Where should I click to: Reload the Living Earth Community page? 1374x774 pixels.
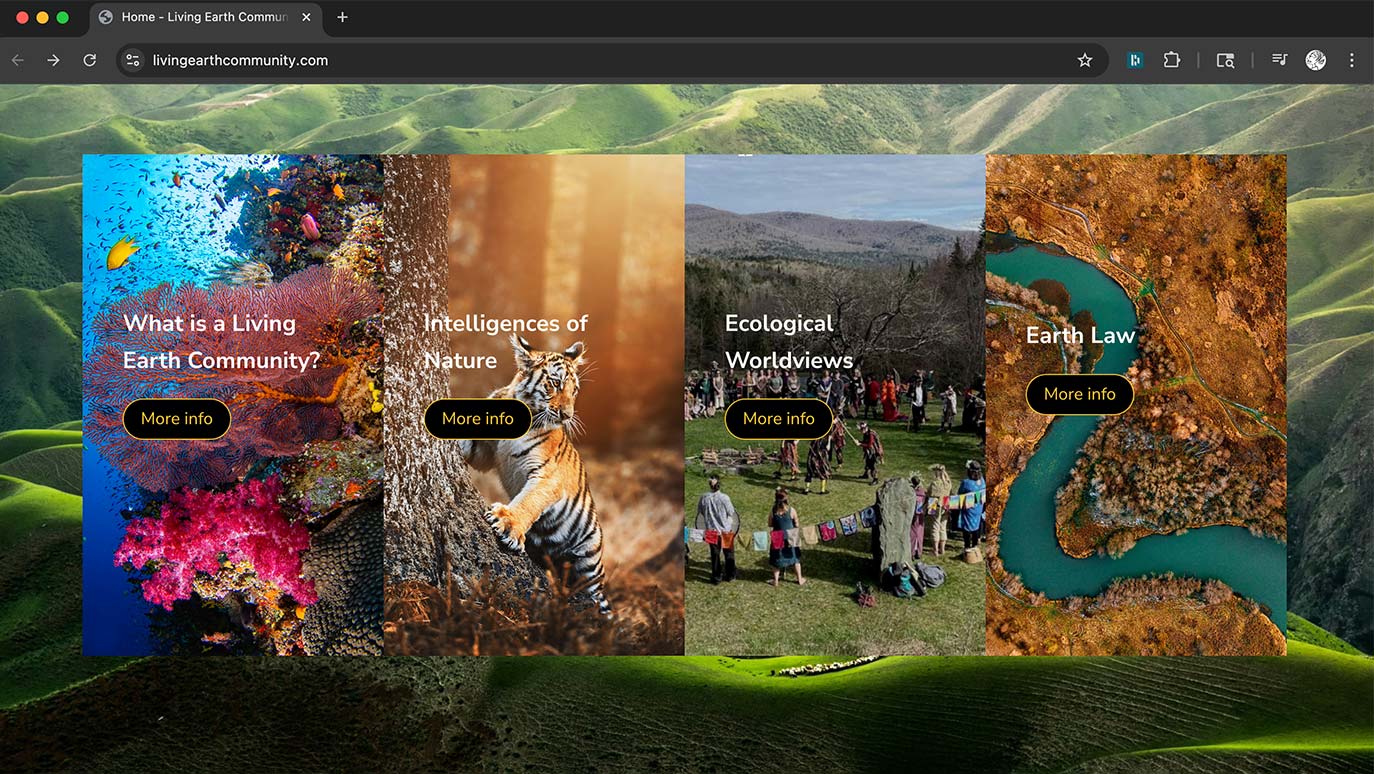click(x=89, y=60)
